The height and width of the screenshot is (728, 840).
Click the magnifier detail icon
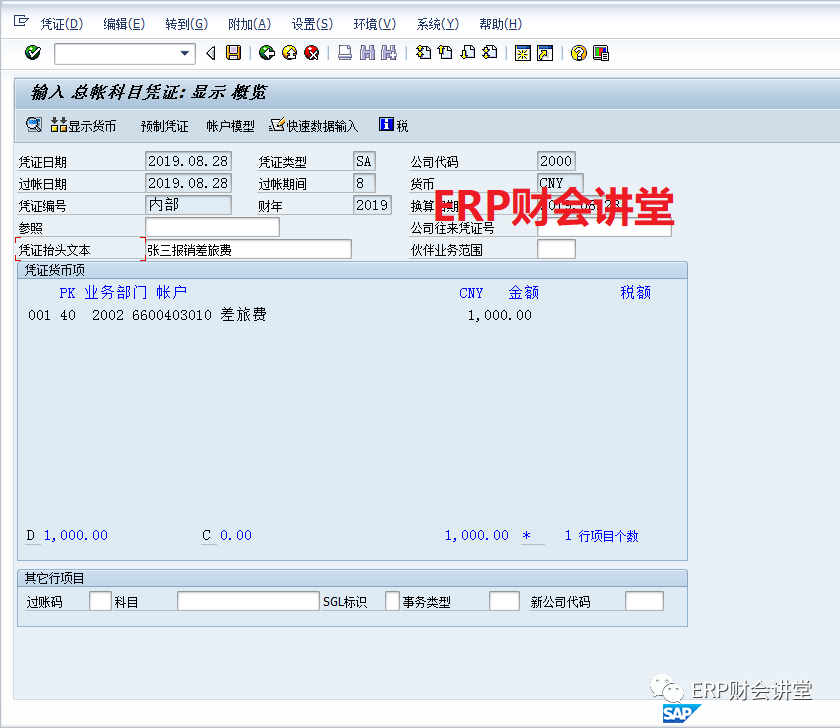pyautogui.click(x=34, y=125)
